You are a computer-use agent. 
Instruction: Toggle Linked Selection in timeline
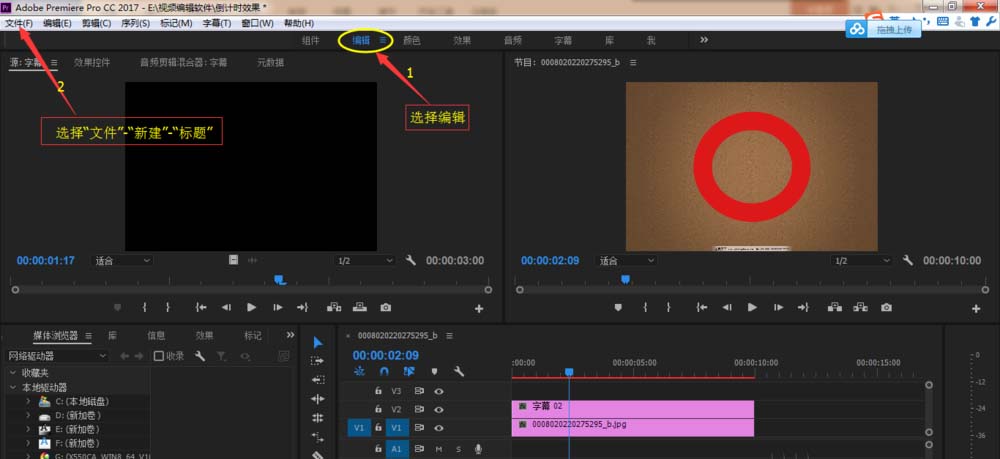click(x=409, y=371)
